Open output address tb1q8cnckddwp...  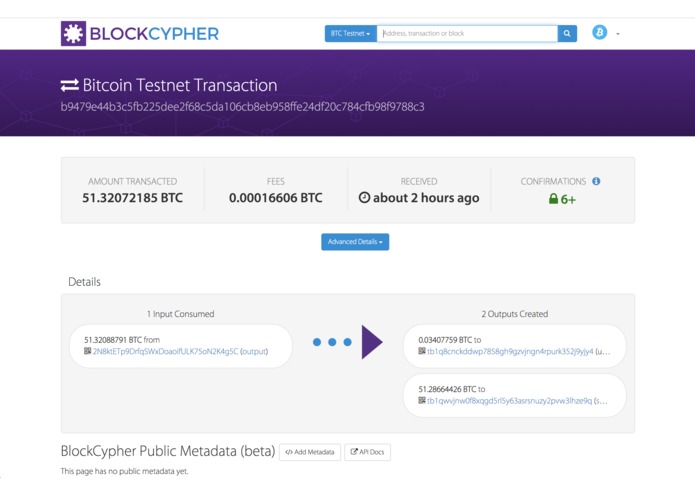tap(510, 351)
